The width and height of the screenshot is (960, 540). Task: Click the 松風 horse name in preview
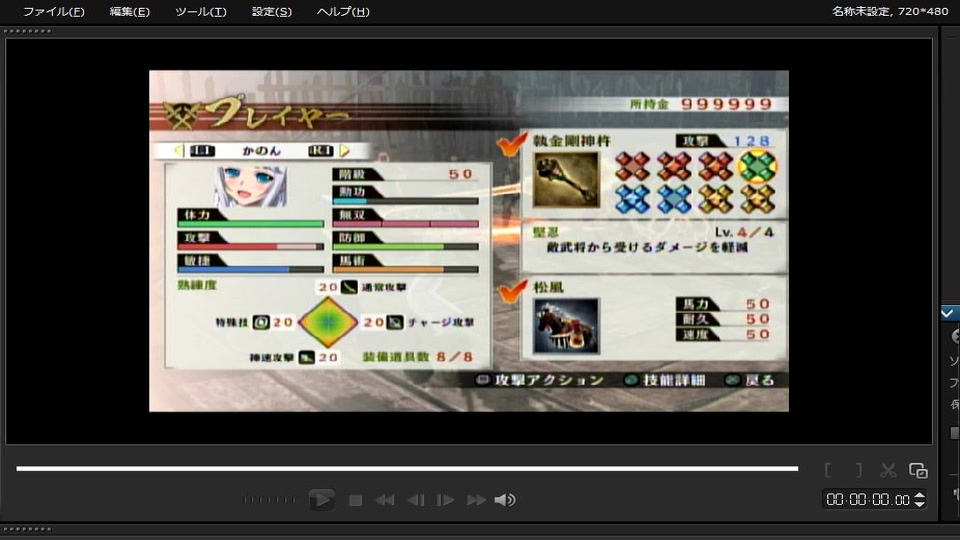[x=548, y=287]
